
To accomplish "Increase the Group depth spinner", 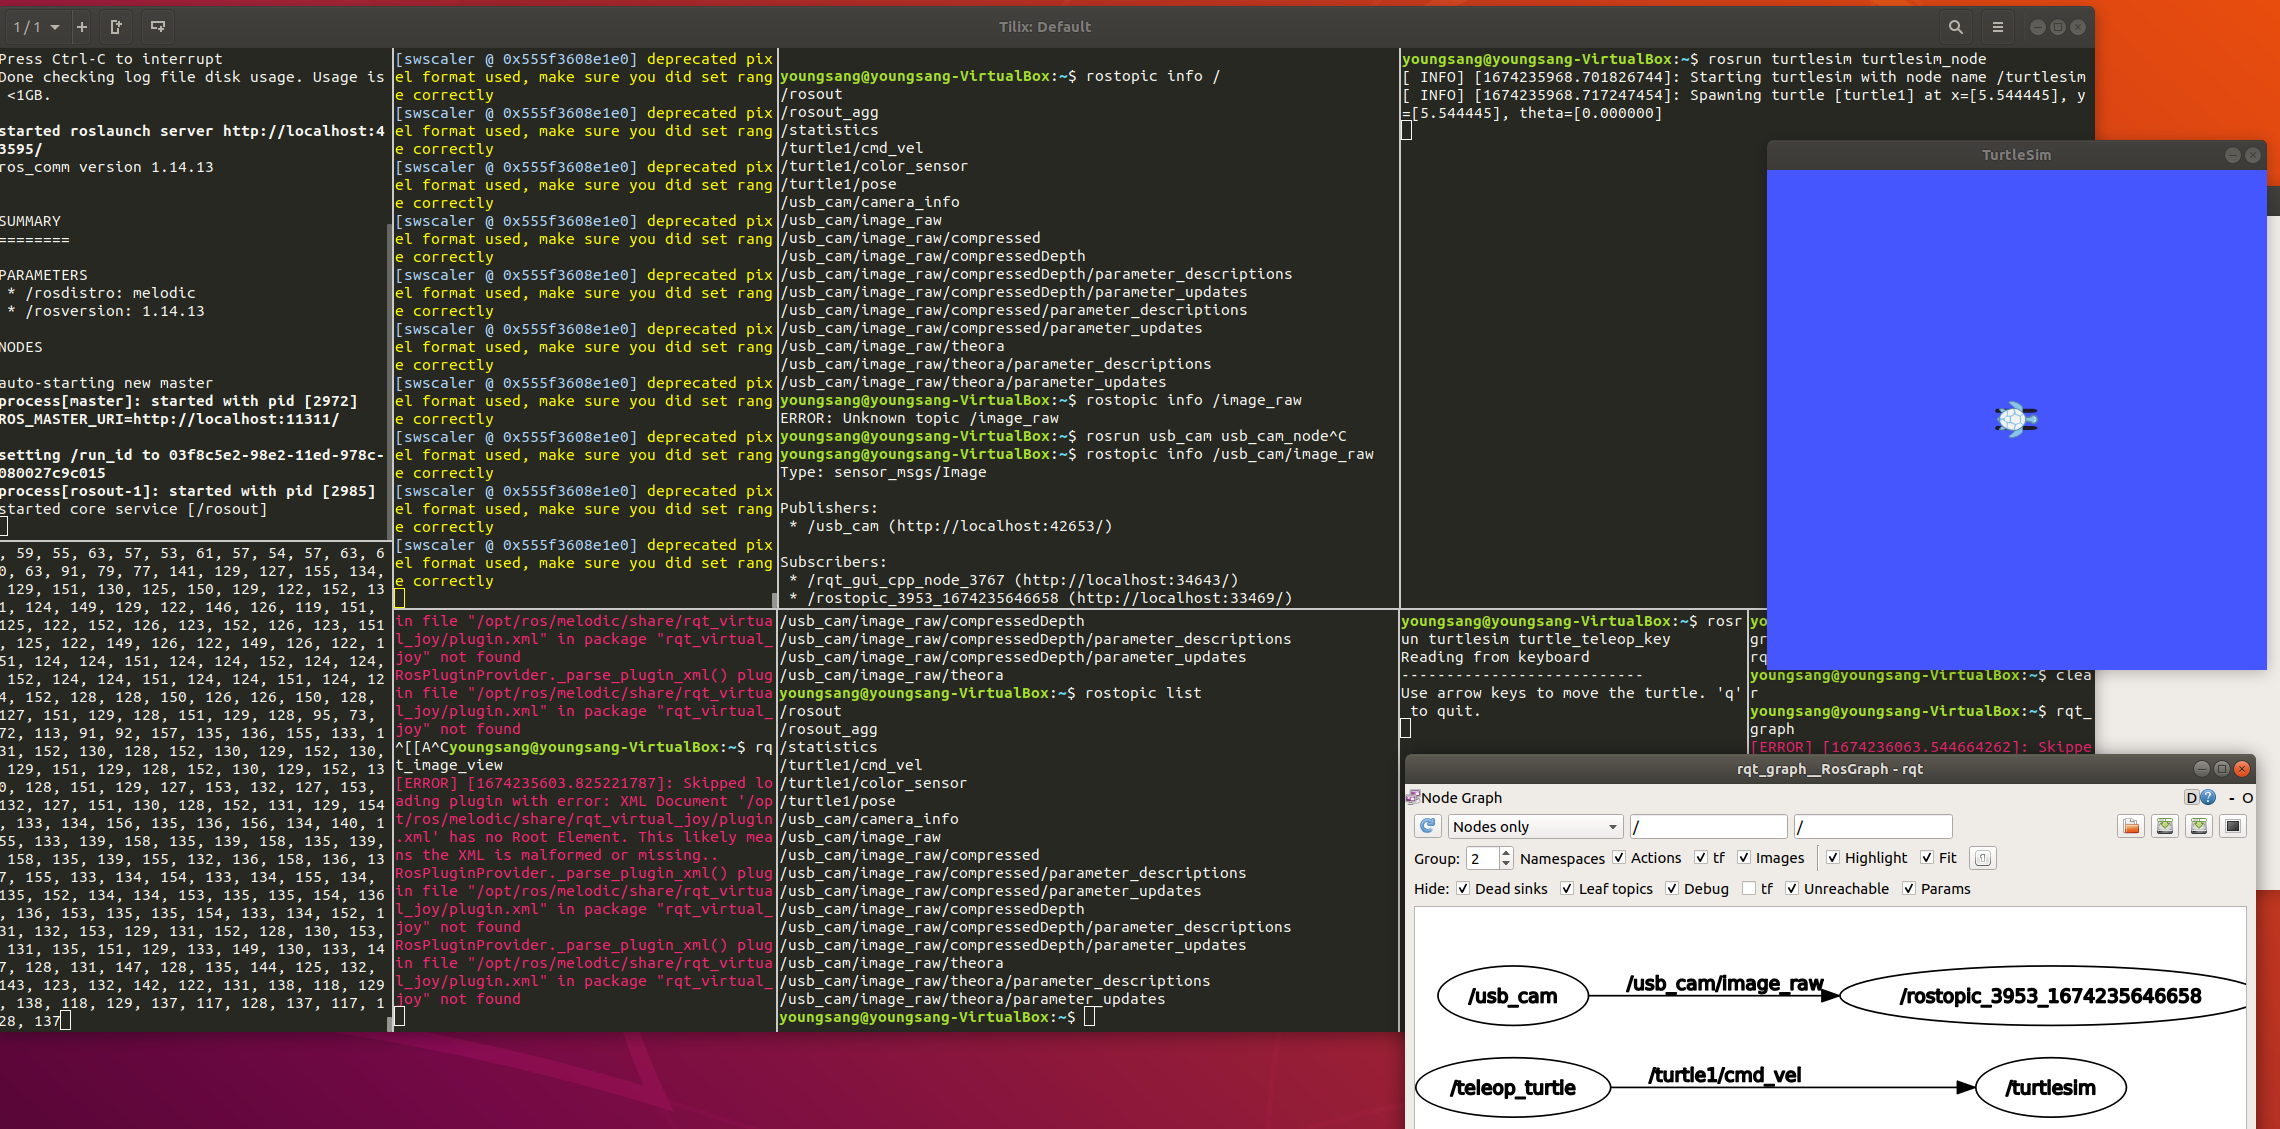I will 1506,852.
